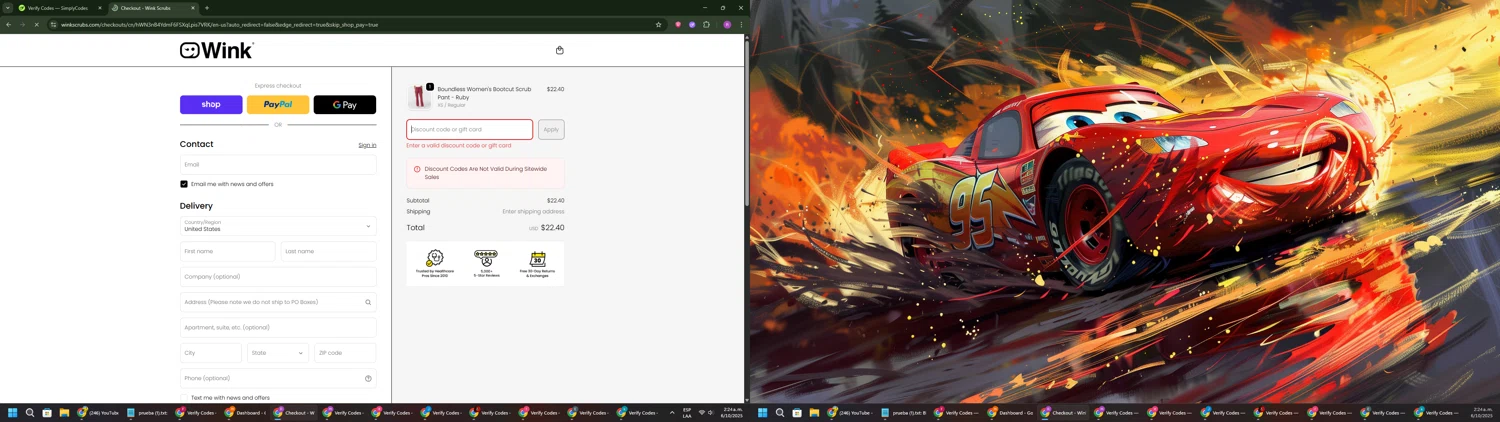Switch to Verify Codes — SimplyCodes tab

click(x=57, y=8)
